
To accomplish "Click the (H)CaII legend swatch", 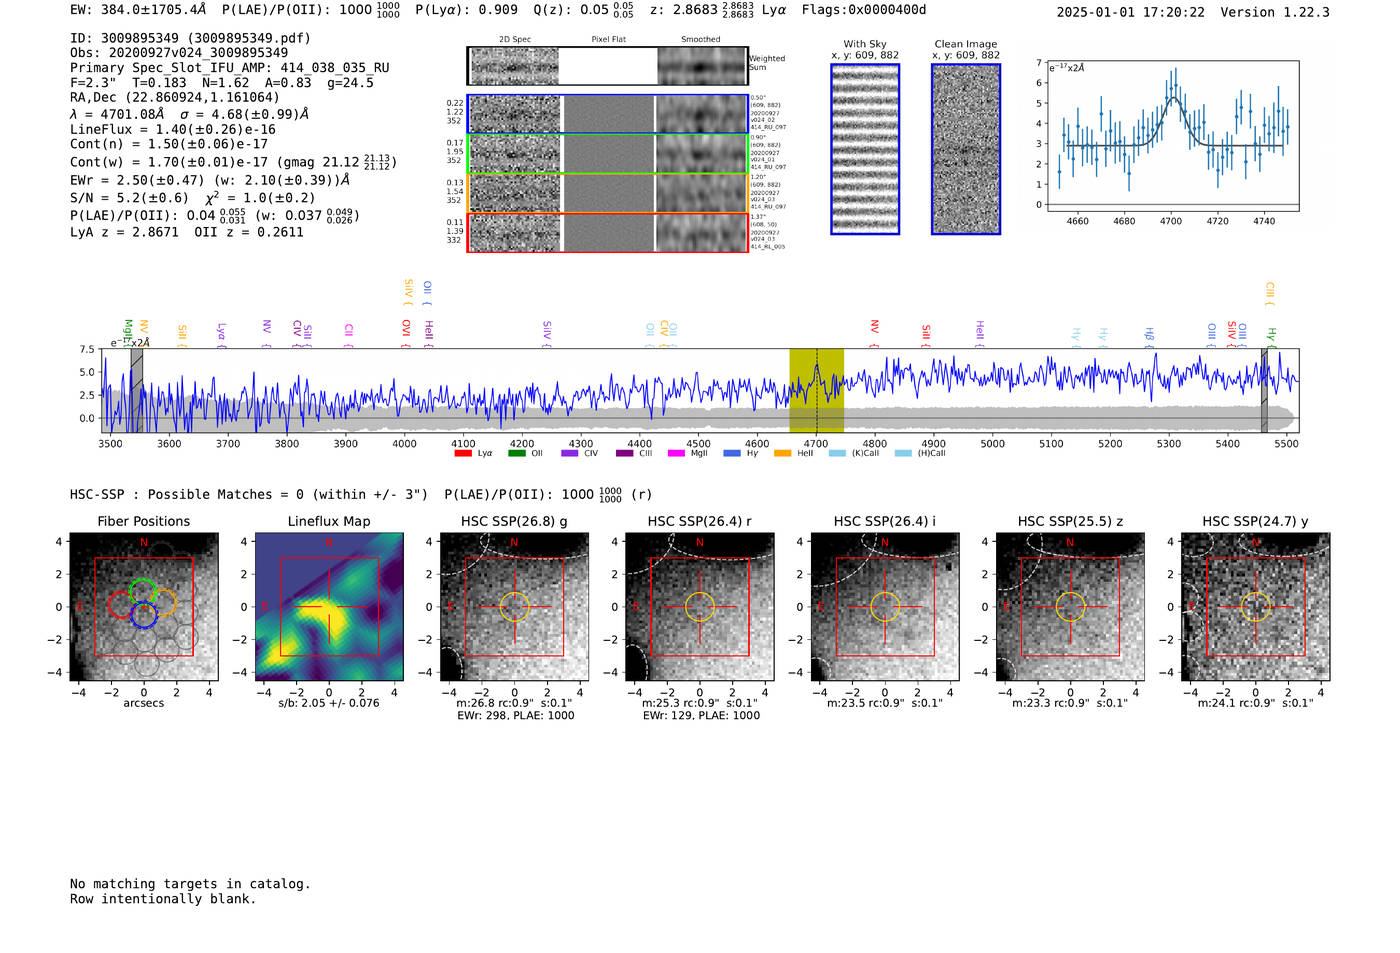I will (903, 453).
